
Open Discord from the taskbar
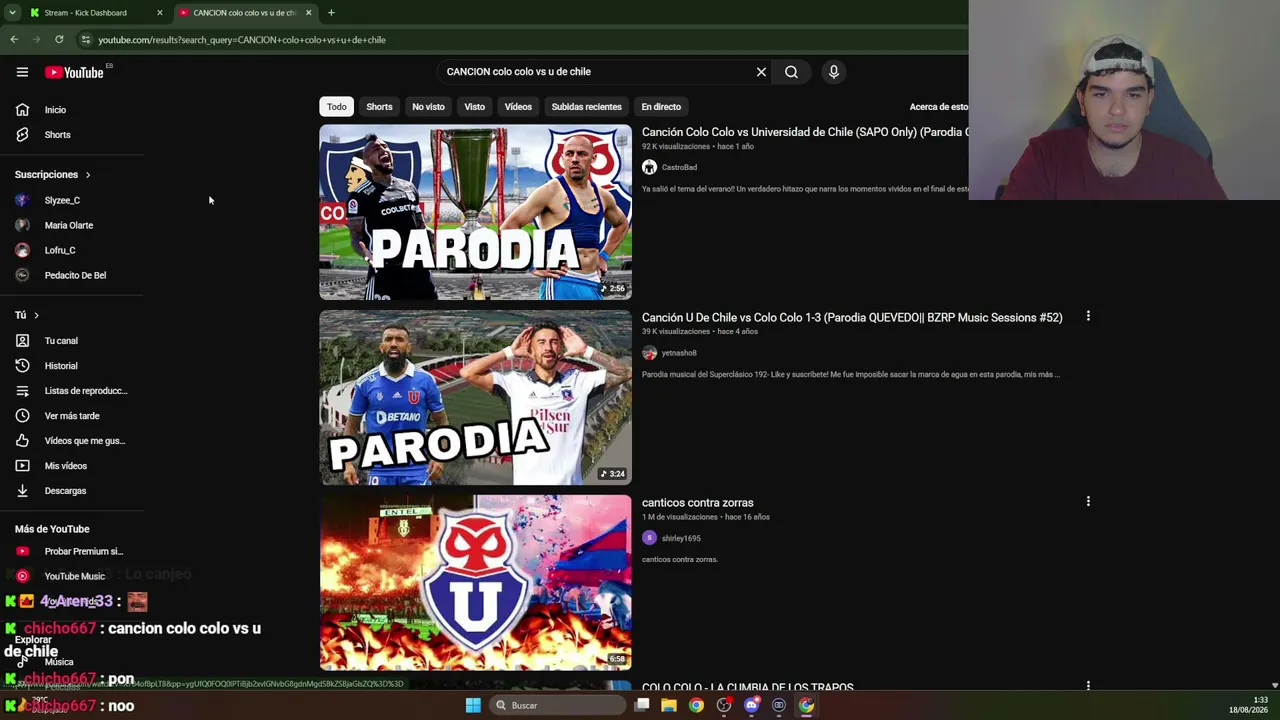[751, 705]
